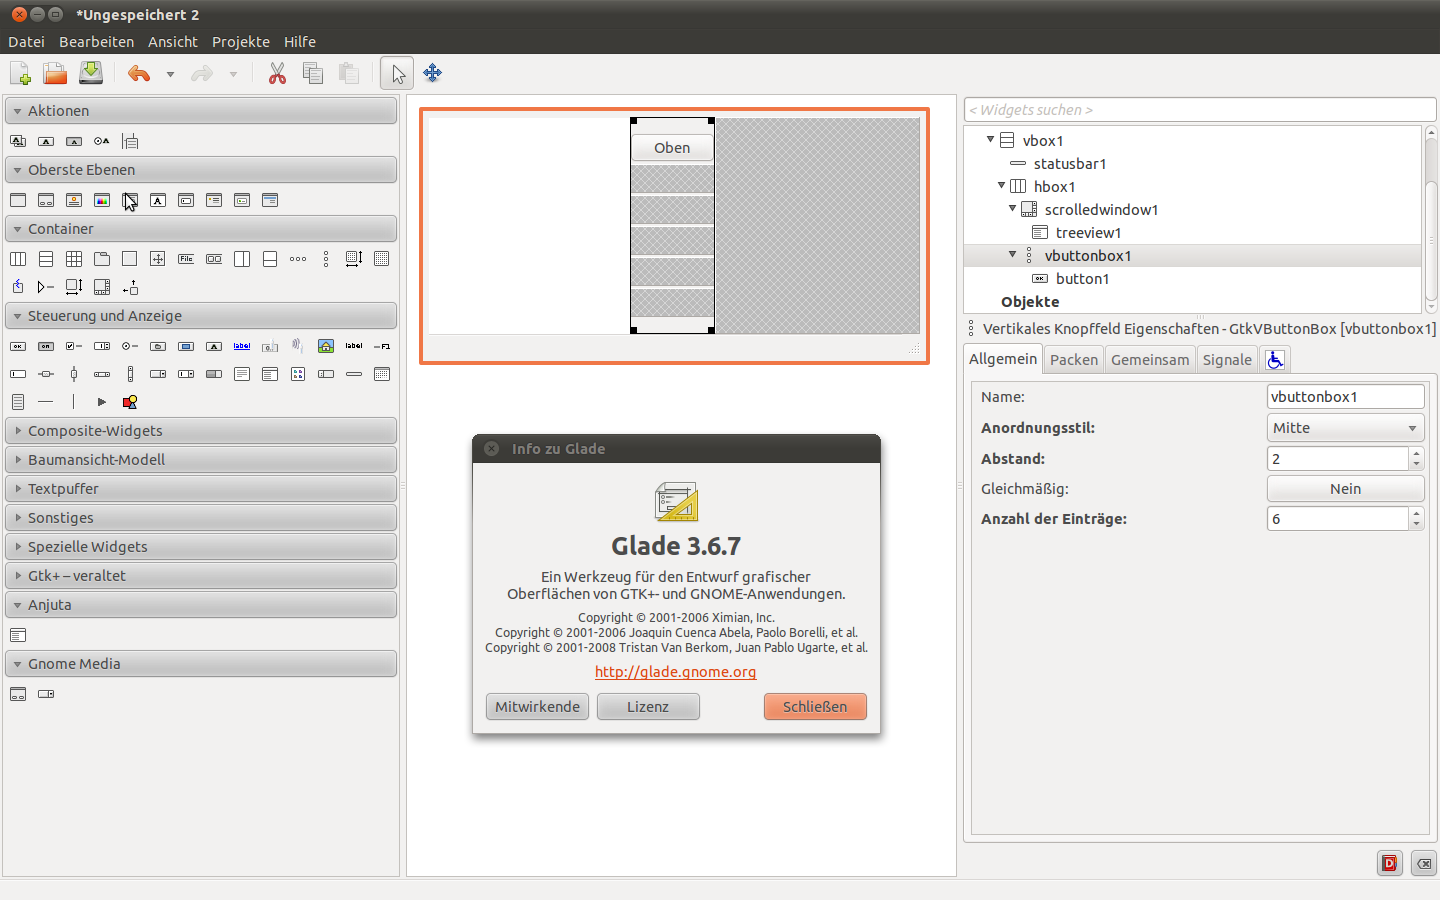The image size is (1440, 900).
Task: Open the glade.gnome.org link
Action: 675,672
